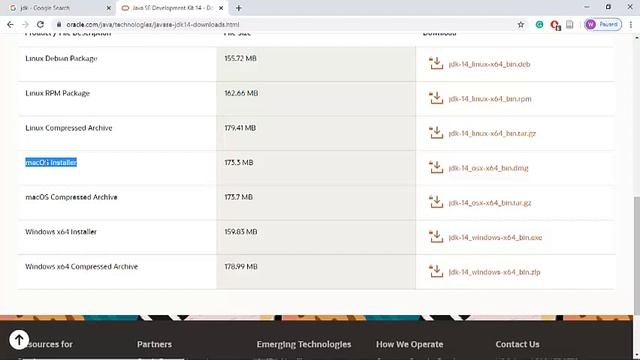Open the jdk-14_osx-x64_bin.dmg download link
The width and height of the screenshot is (640, 360).
(x=488, y=168)
